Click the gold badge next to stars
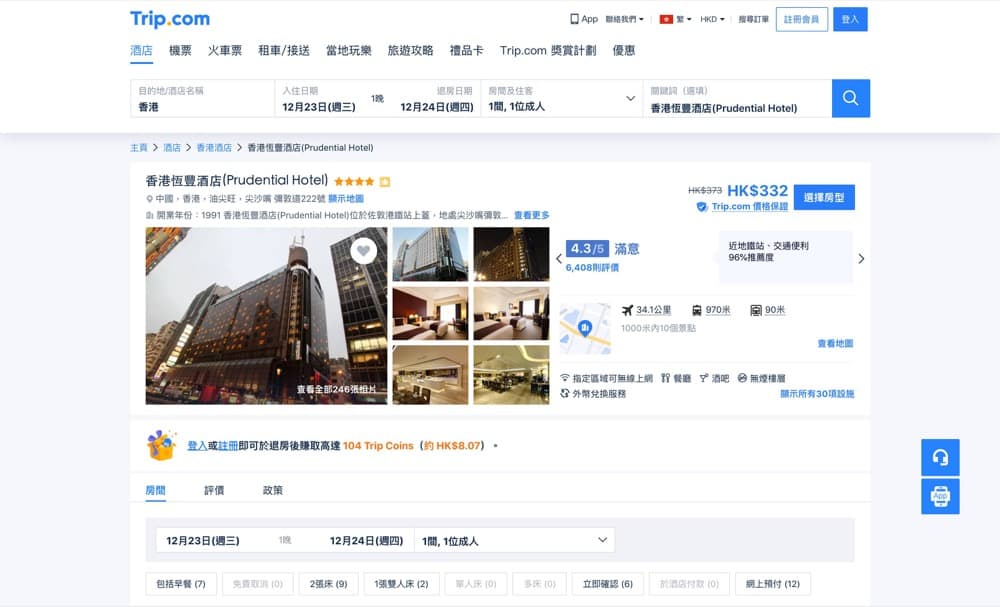Image resolution: width=1000 pixels, height=607 pixels. 385,182
